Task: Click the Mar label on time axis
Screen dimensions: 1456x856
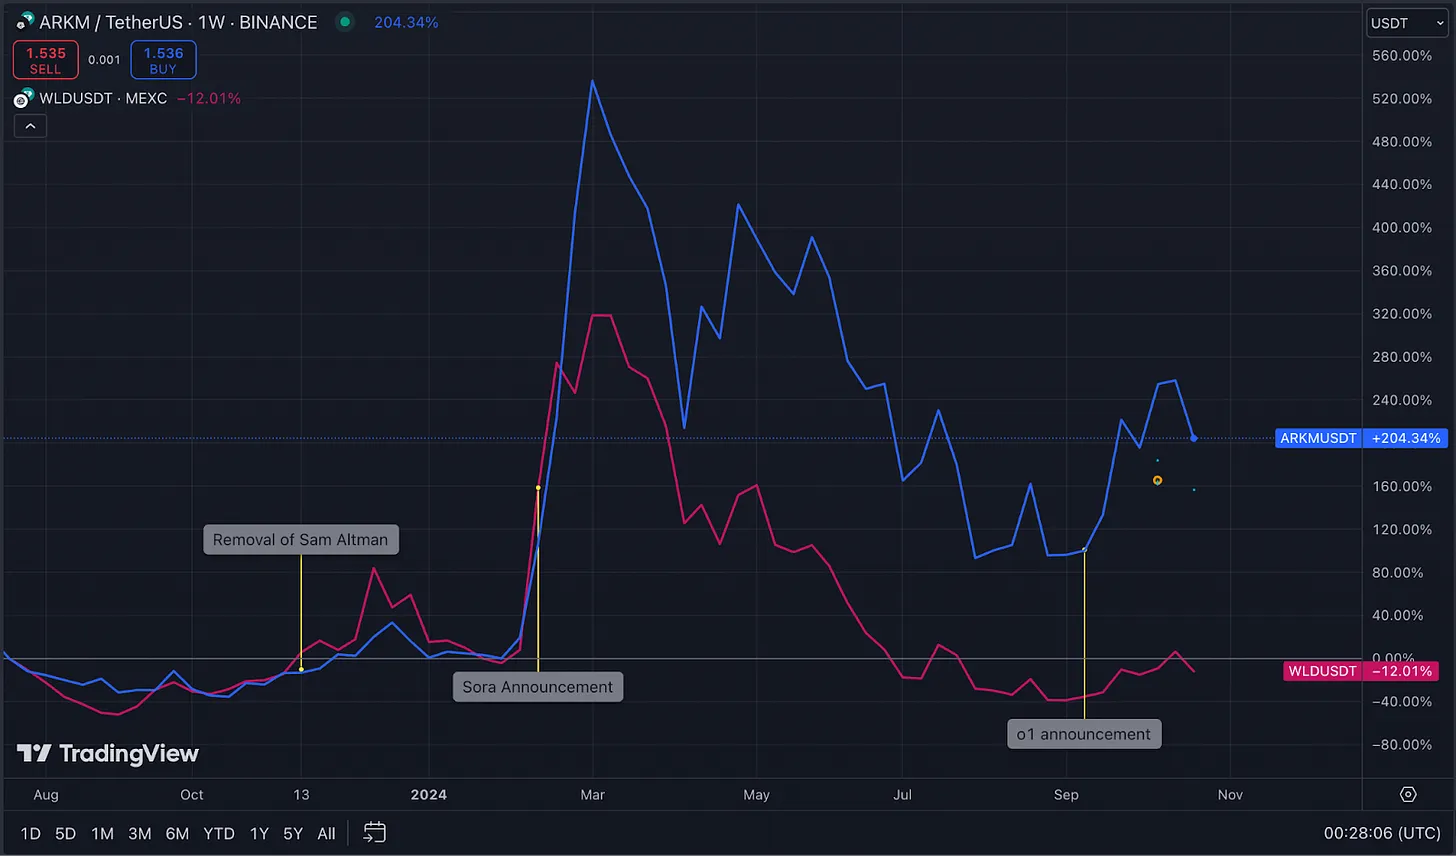Action: [x=593, y=795]
